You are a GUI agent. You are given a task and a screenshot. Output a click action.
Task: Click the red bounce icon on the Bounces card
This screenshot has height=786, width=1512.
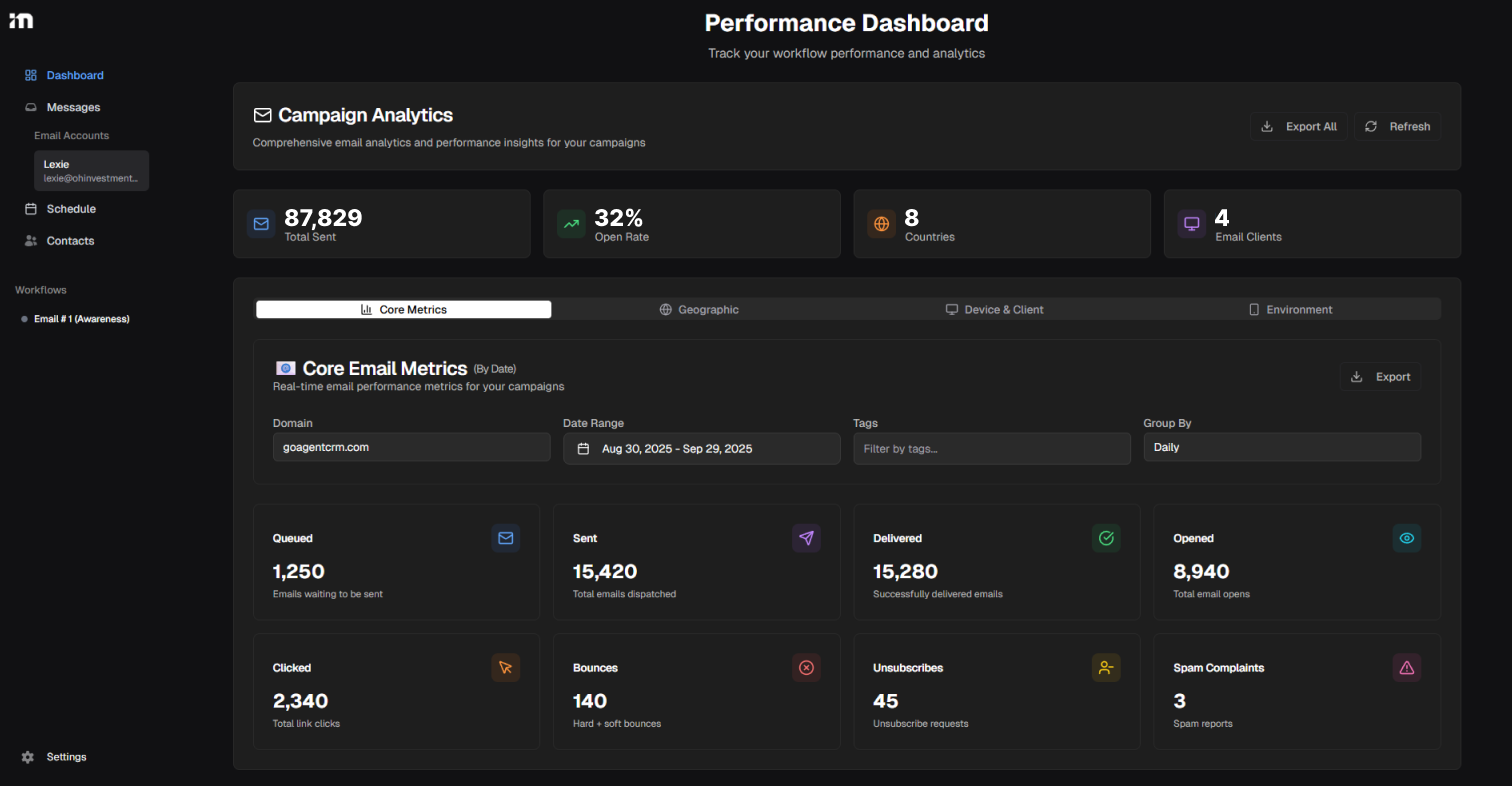tap(806, 667)
